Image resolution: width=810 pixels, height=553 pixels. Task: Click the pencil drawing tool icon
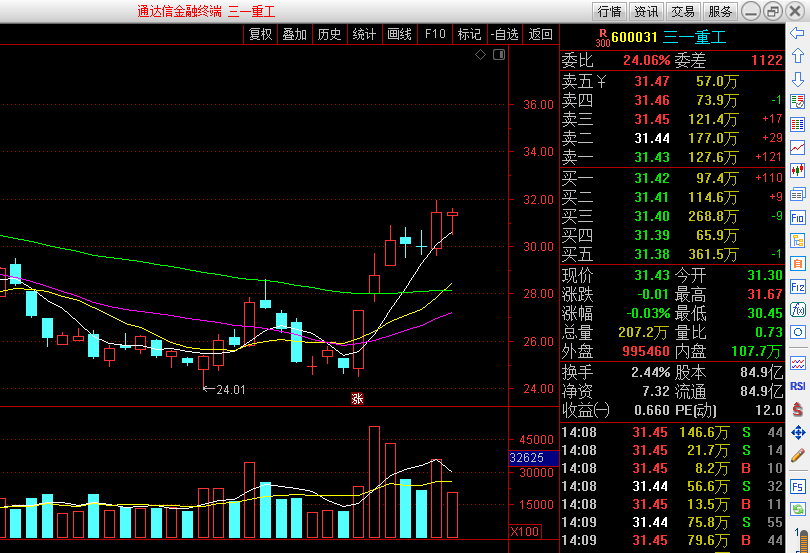click(x=798, y=456)
